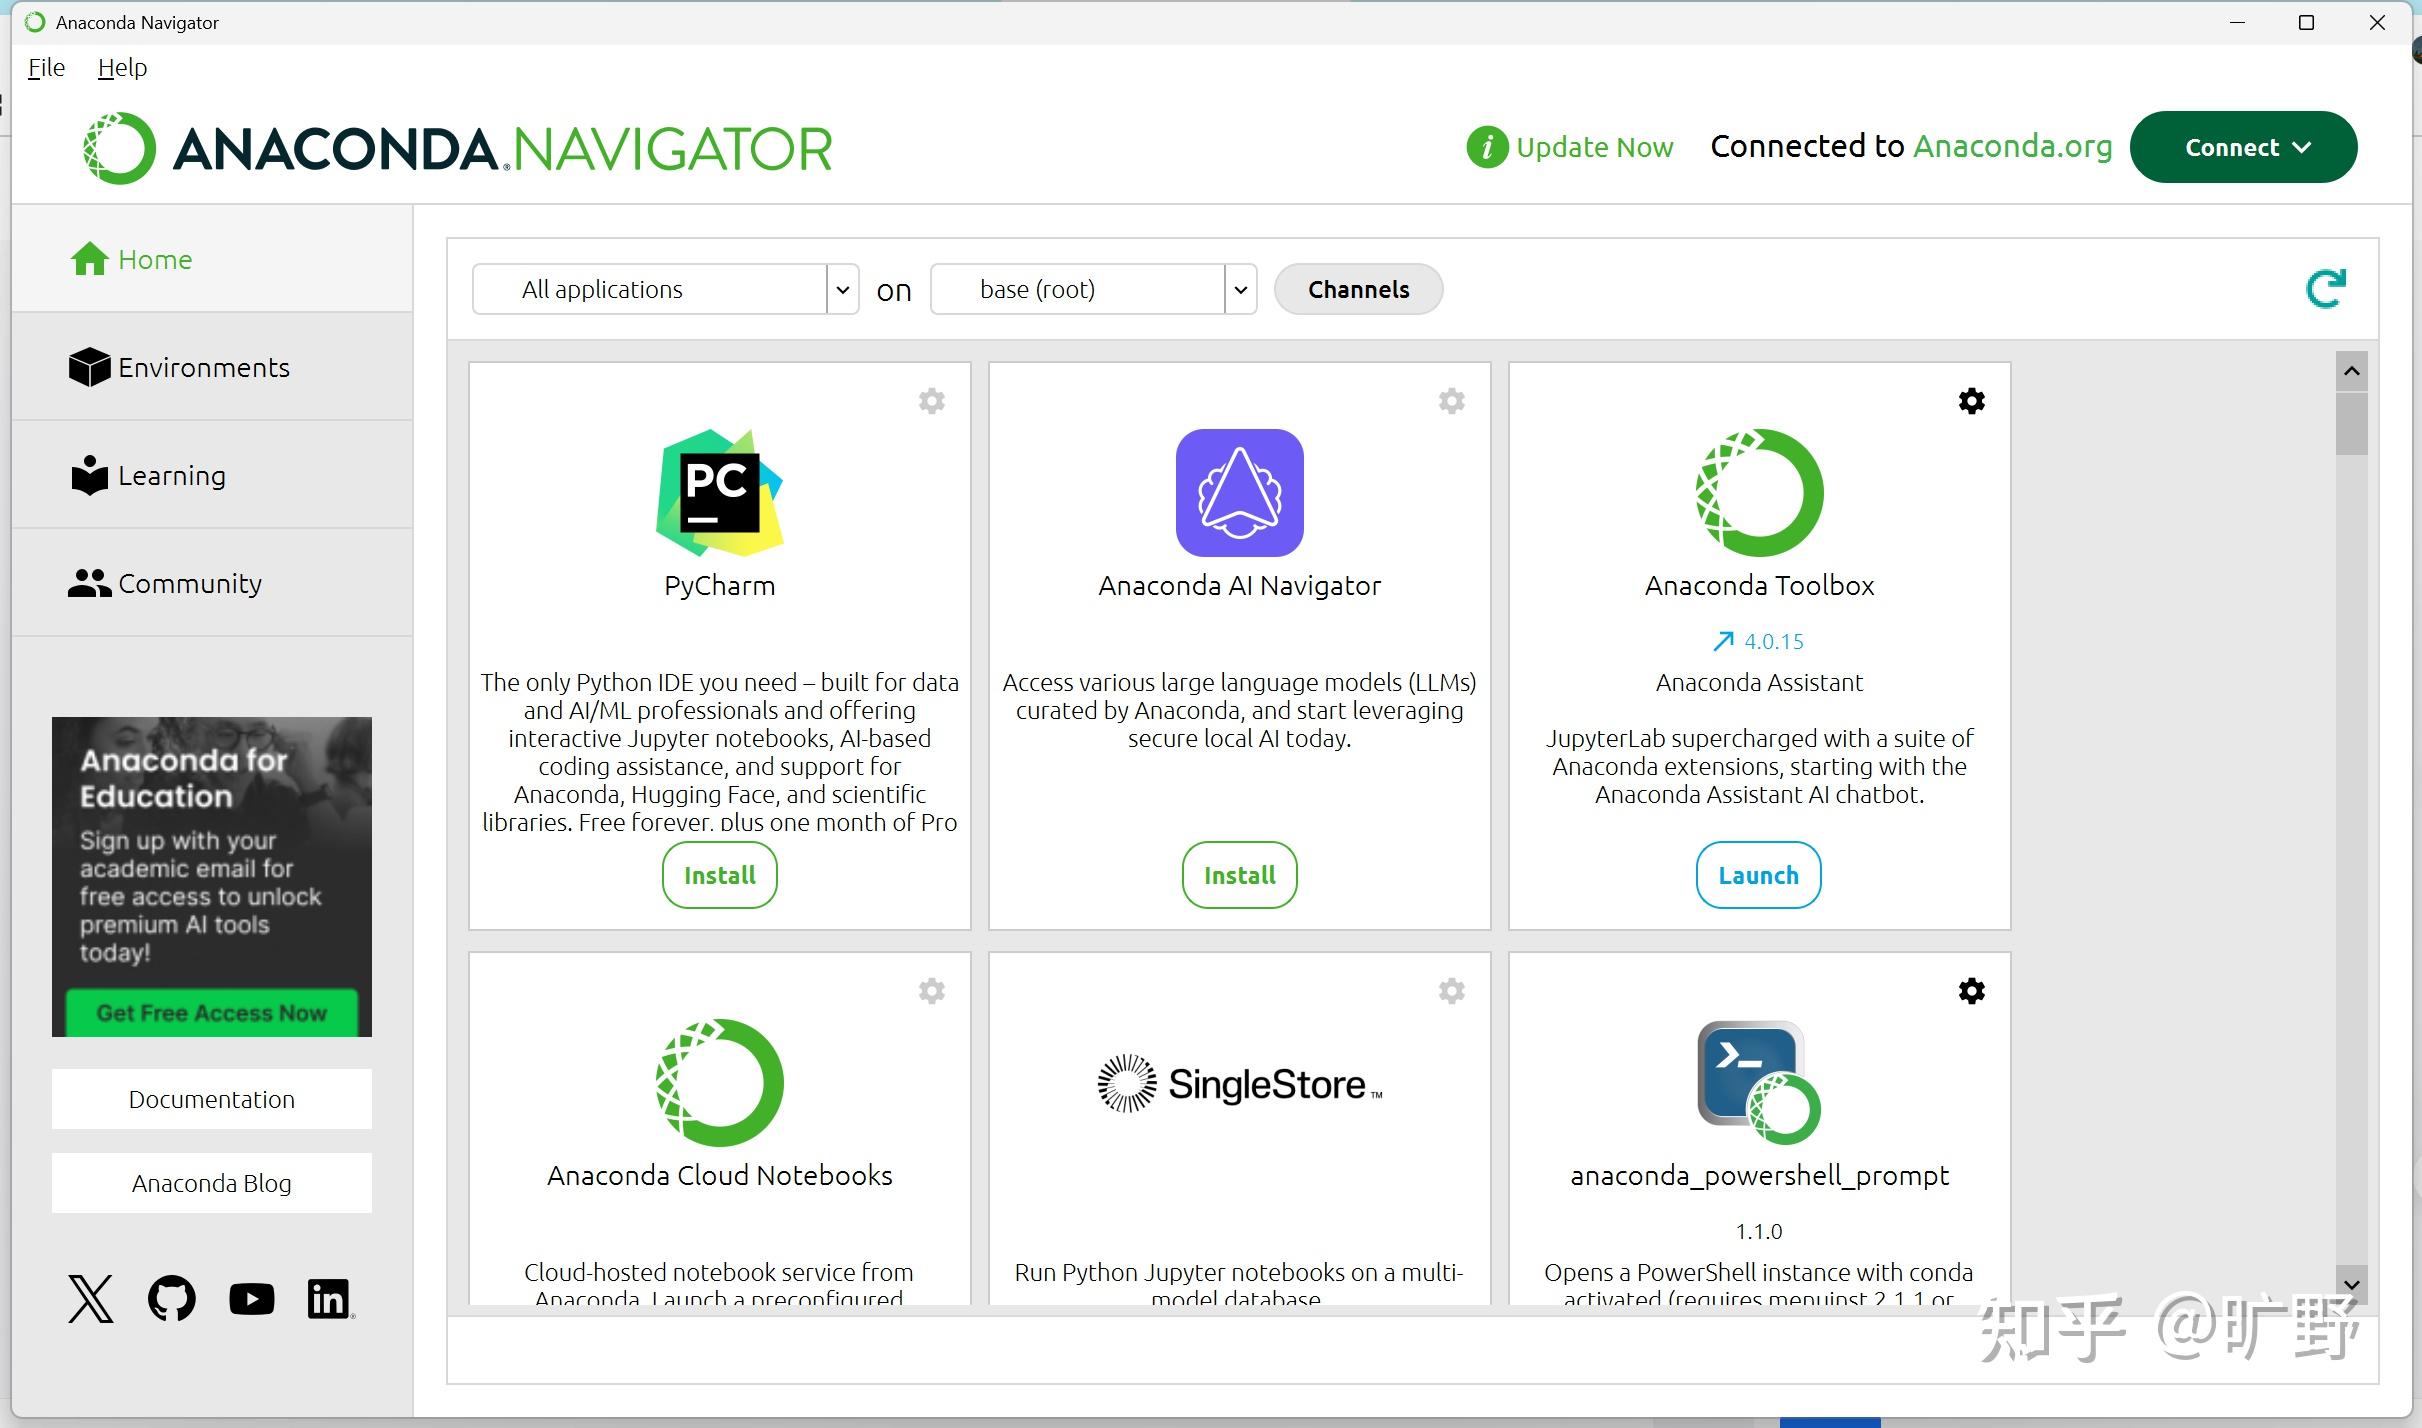Screen dimensions: 2422x1428
Task: Click the Channels button
Action: tap(1358, 289)
